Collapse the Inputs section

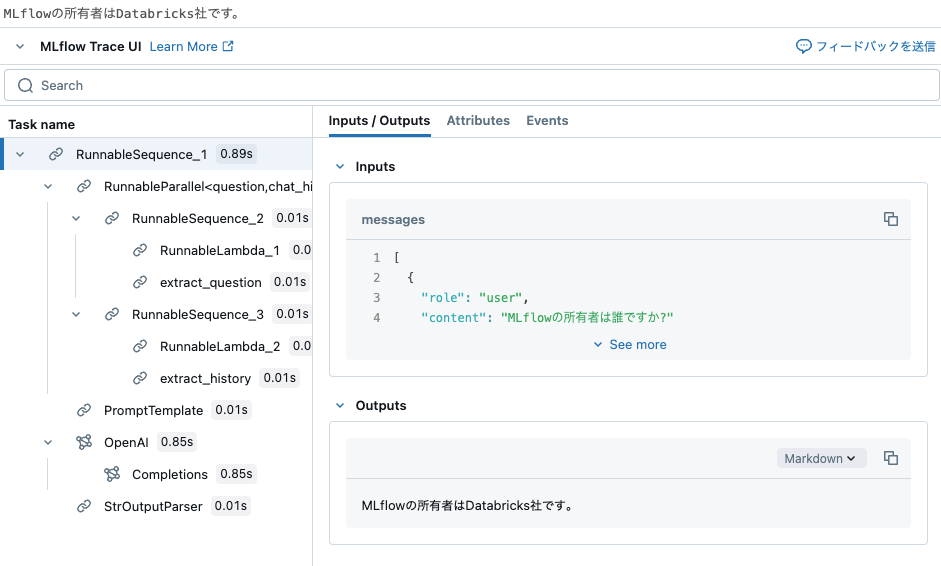[340, 166]
